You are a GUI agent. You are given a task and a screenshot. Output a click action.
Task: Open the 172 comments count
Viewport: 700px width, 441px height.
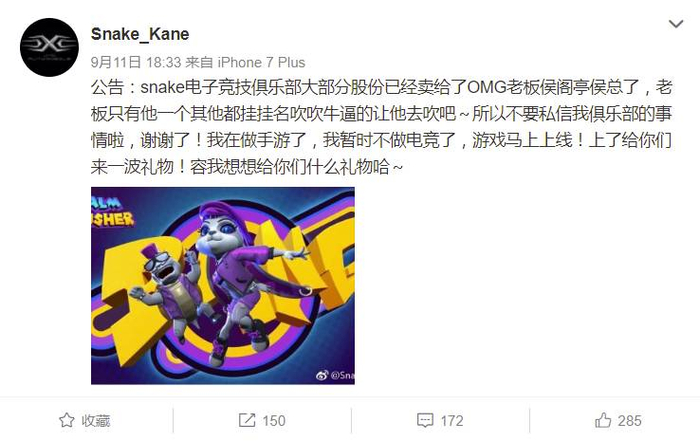coord(452,420)
